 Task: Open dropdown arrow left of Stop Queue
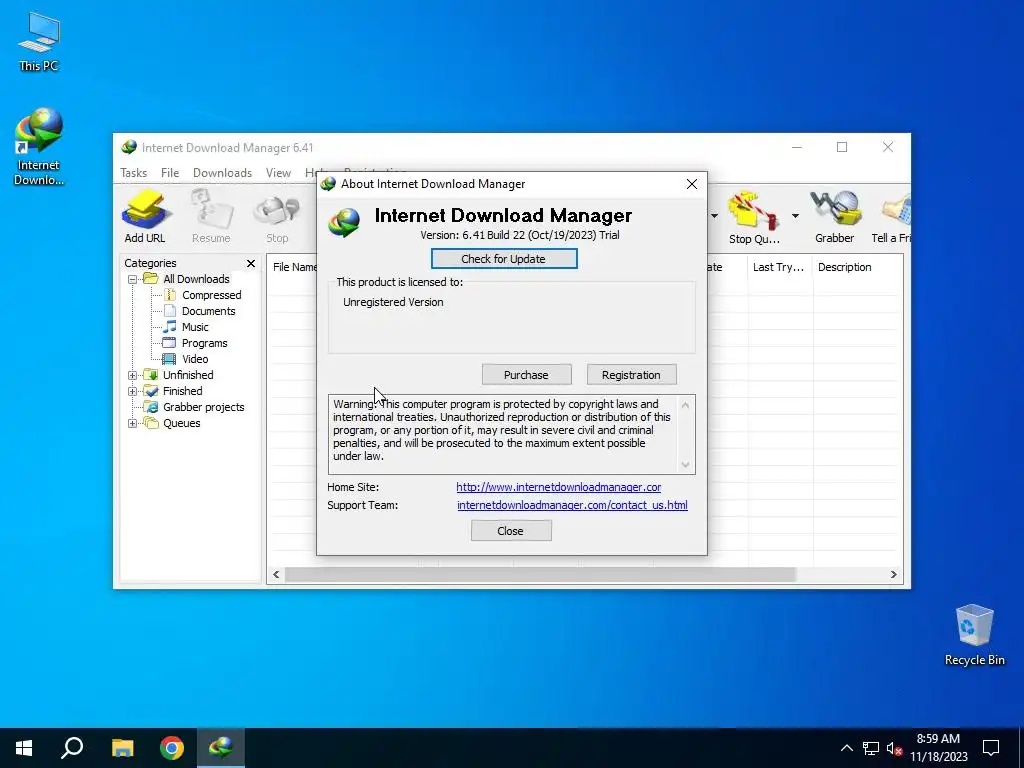coord(714,216)
